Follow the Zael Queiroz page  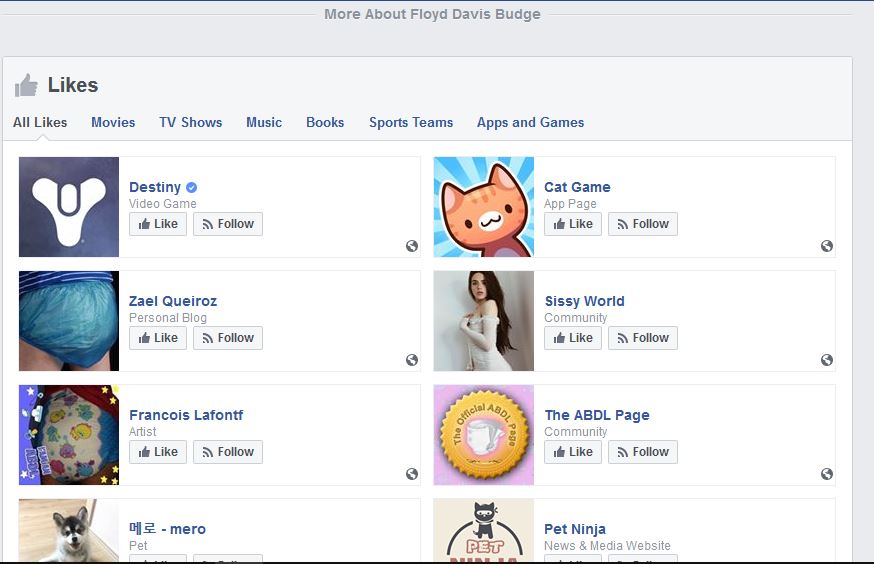[228, 338]
